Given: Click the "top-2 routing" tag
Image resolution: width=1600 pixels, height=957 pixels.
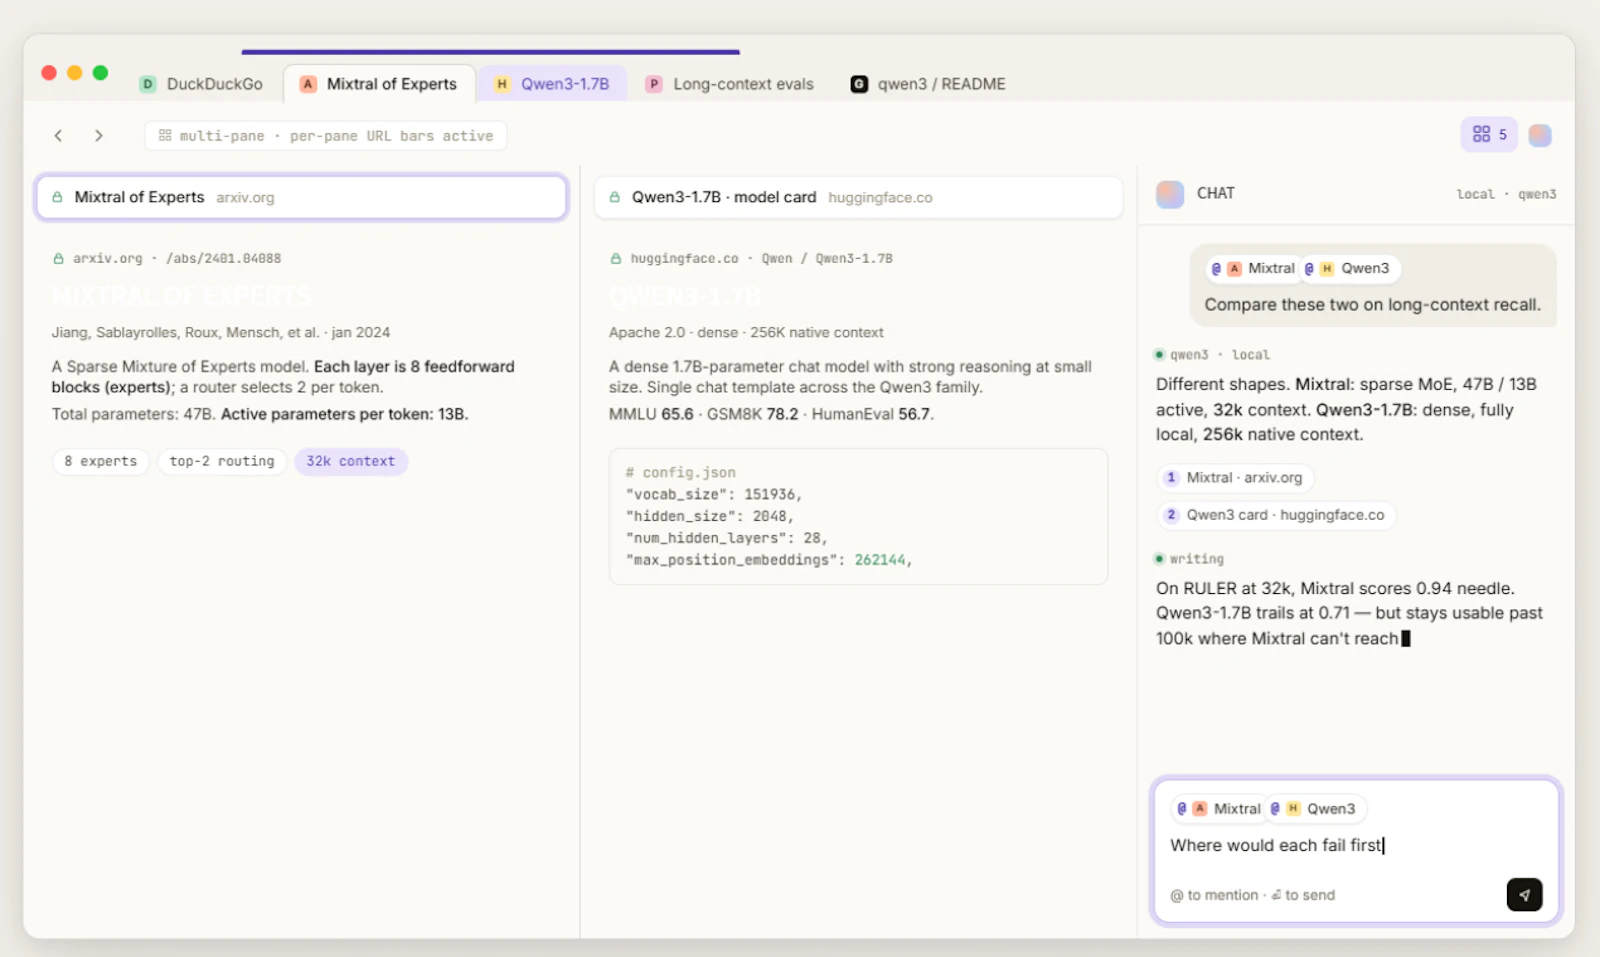Looking at the screenshot, I should point(222,462).
